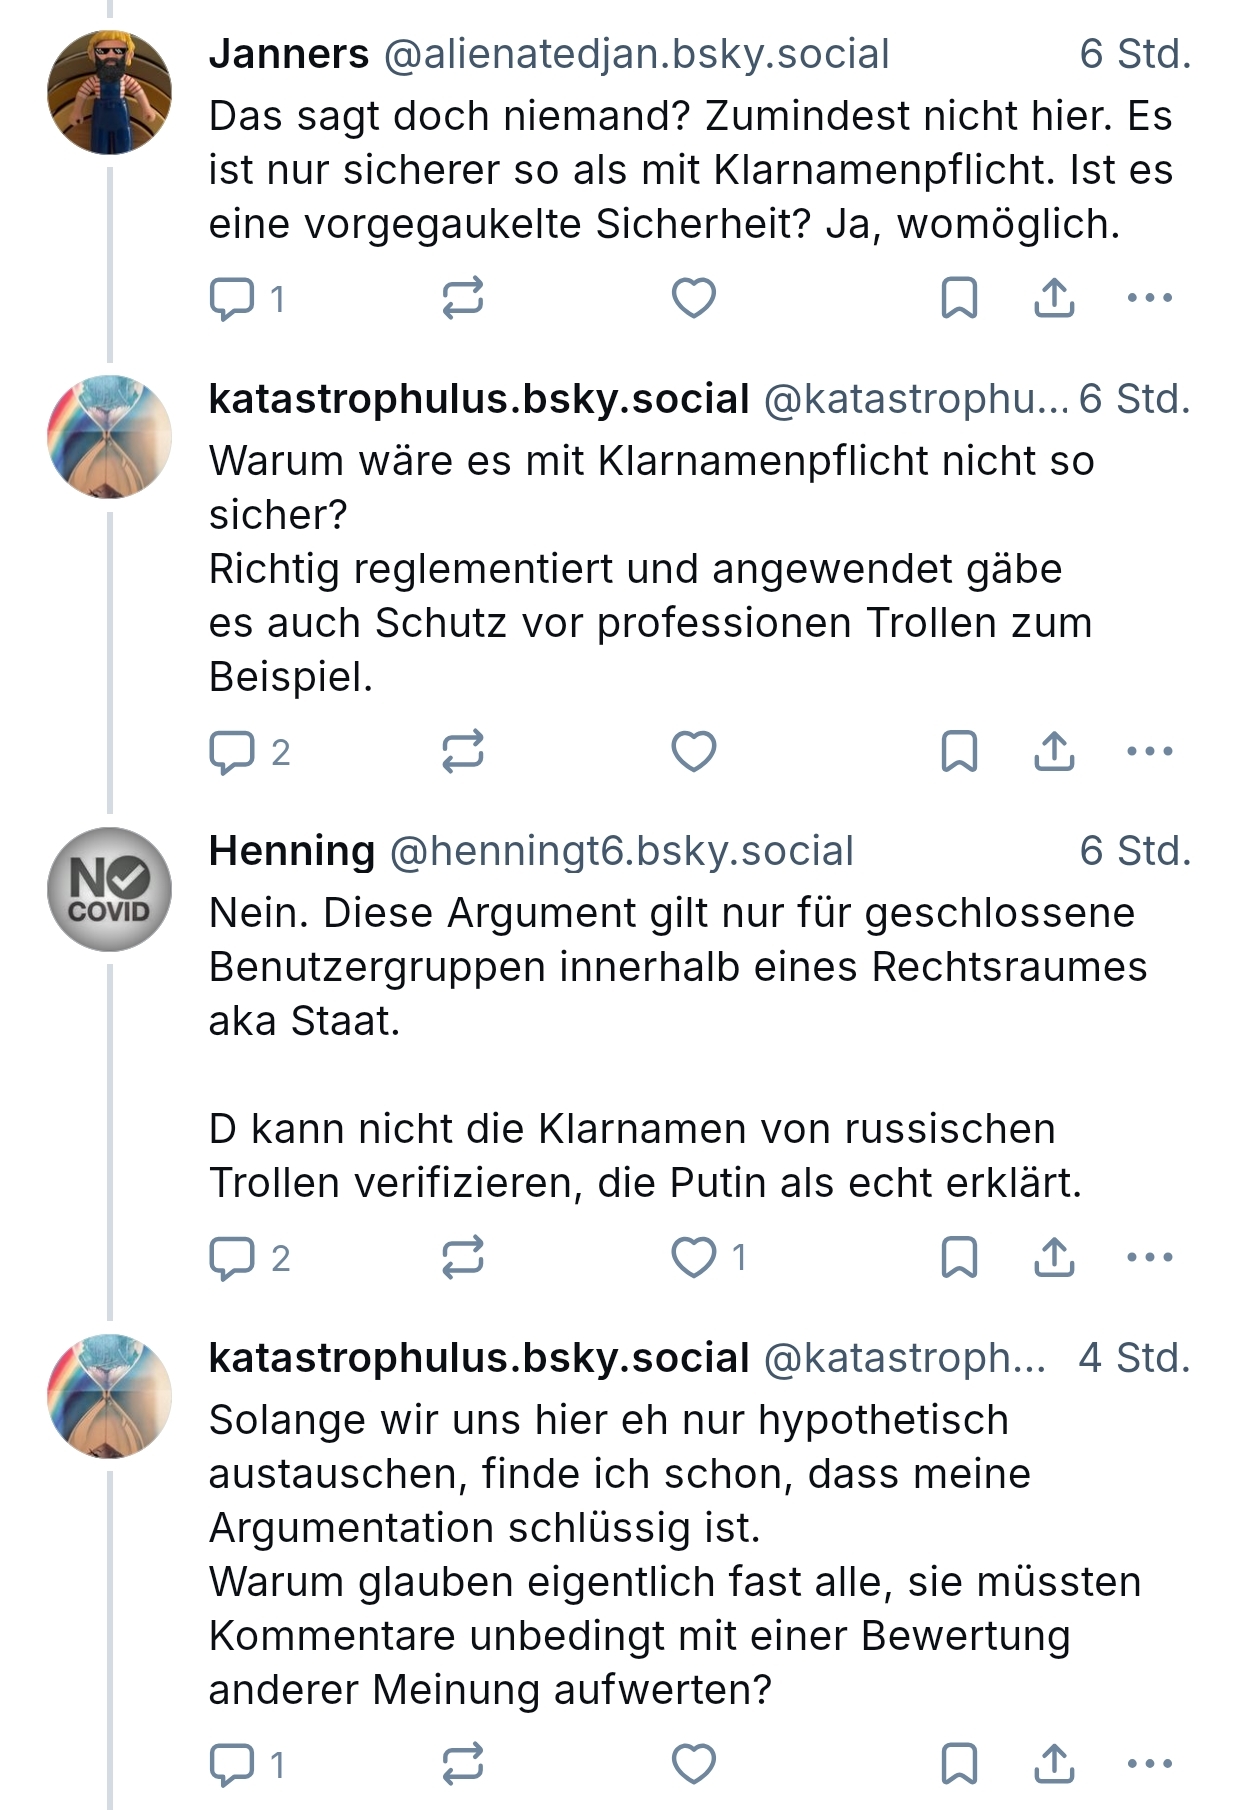Open more options on 'Warum wäre es' post

pyautogui.click(x=1149, y=752)
